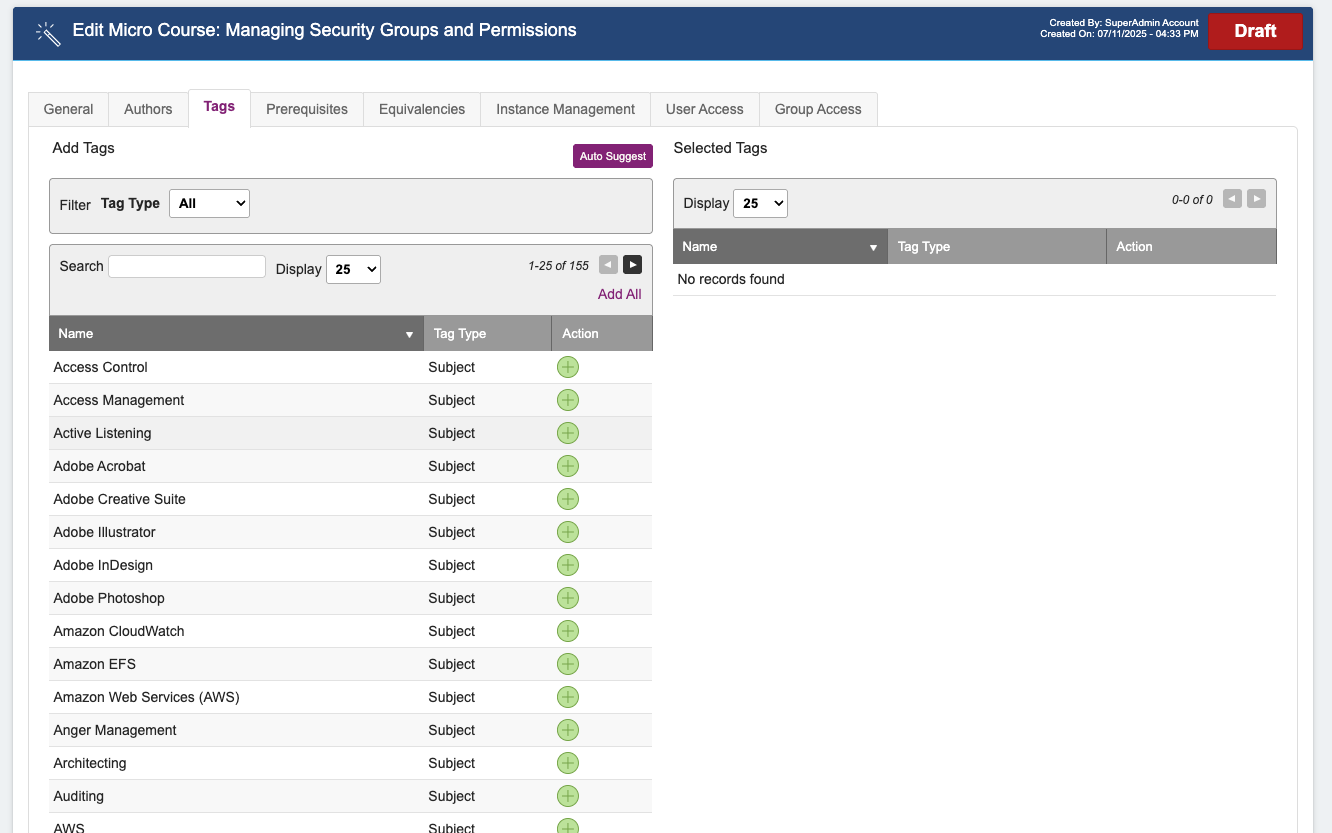Go to previous page of Selected Tags
Viewport: 1332px width, 833px height.
point(1232,199)
